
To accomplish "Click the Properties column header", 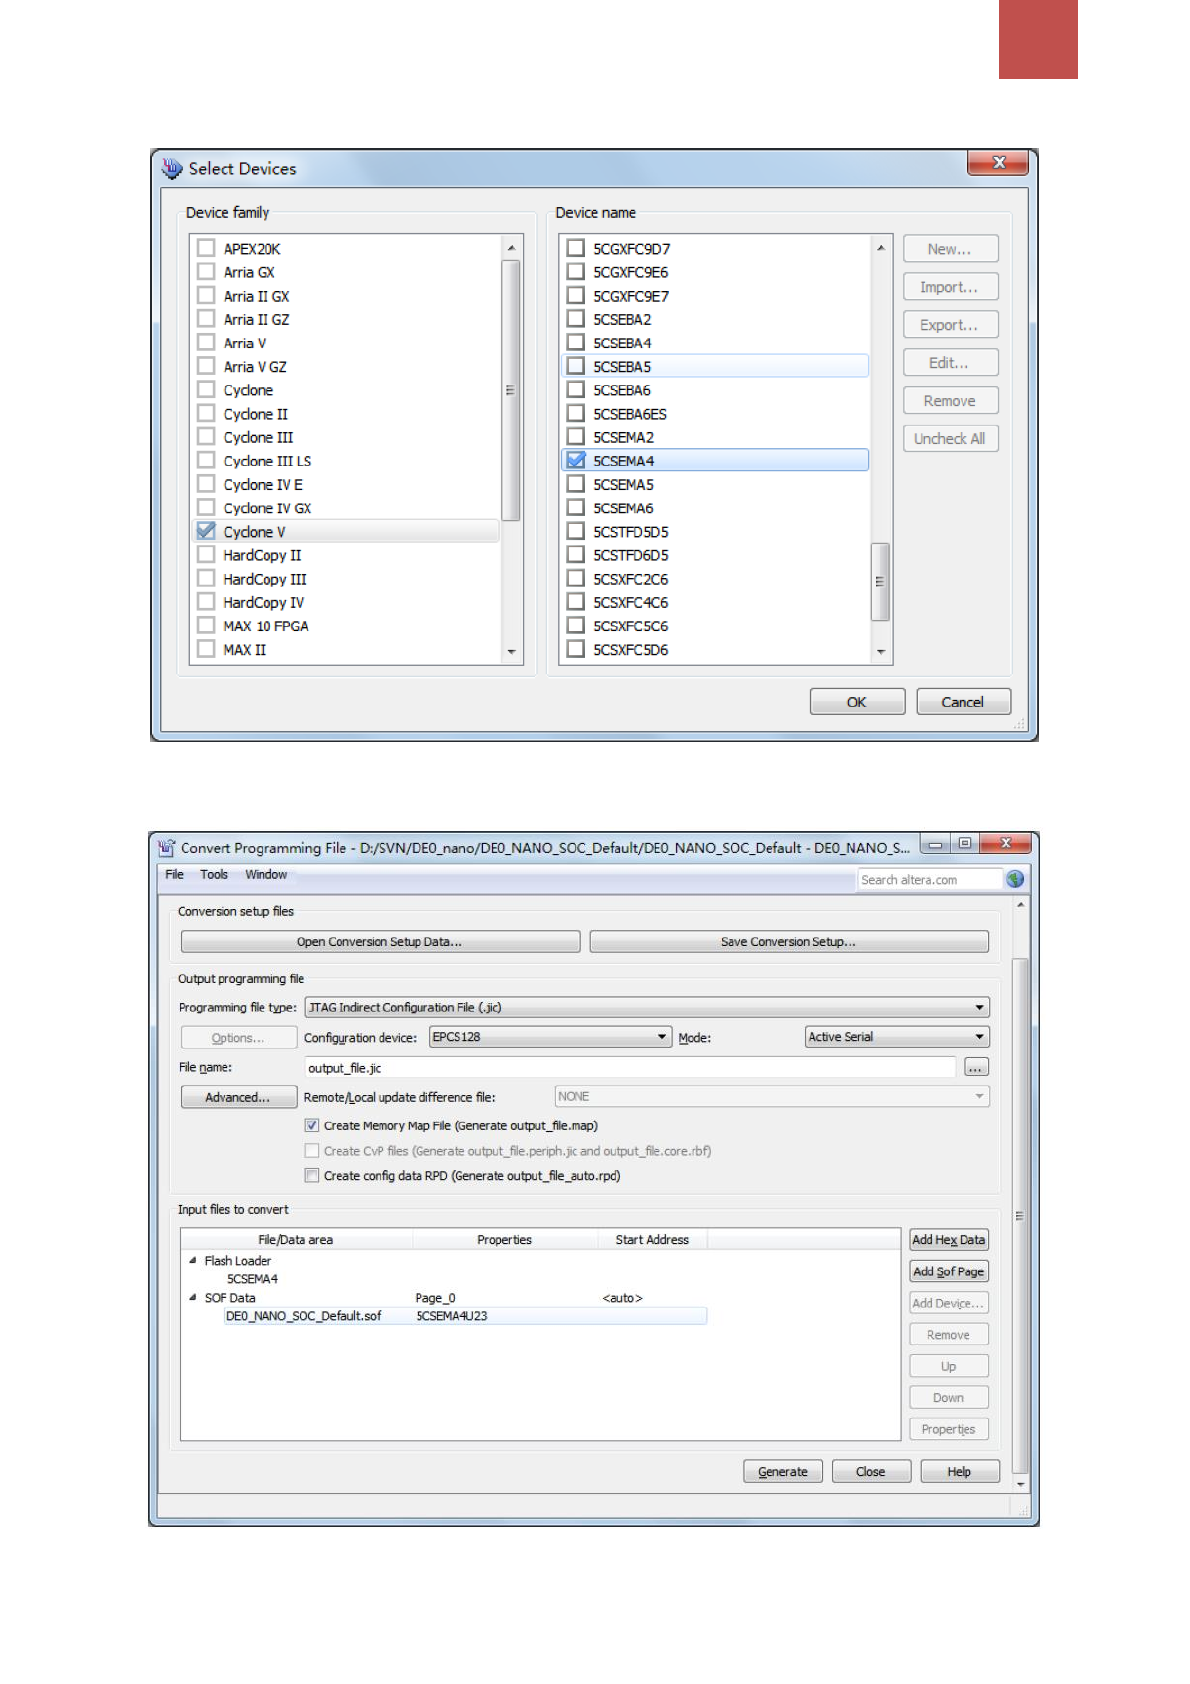I will point(505,1240).
